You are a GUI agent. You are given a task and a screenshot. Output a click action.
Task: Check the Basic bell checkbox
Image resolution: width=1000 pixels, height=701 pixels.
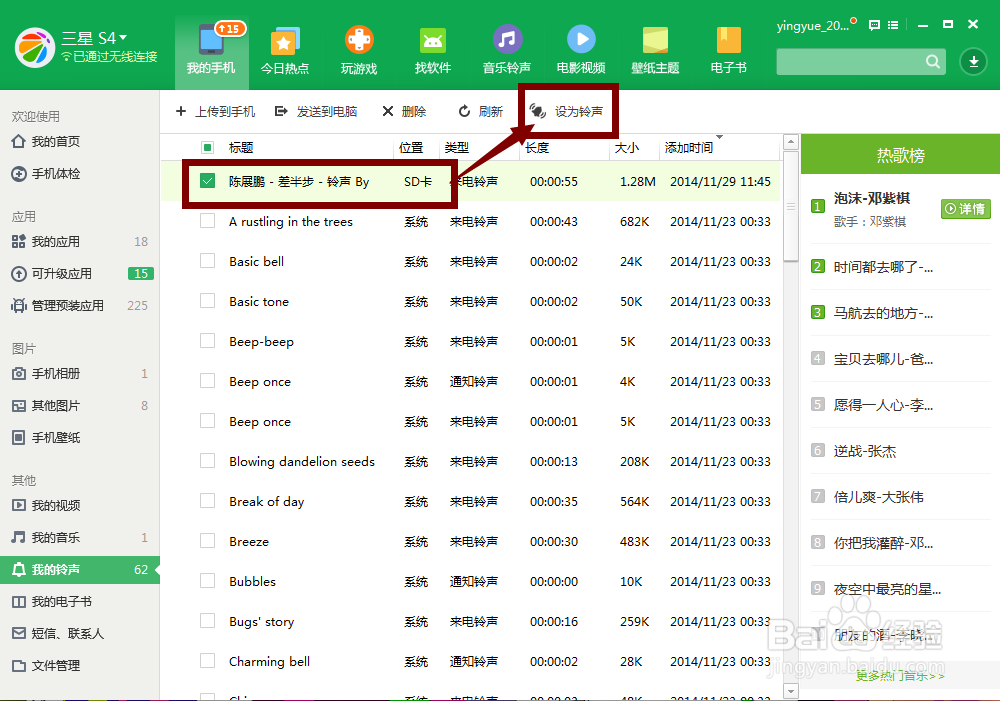tap(207, 261)
